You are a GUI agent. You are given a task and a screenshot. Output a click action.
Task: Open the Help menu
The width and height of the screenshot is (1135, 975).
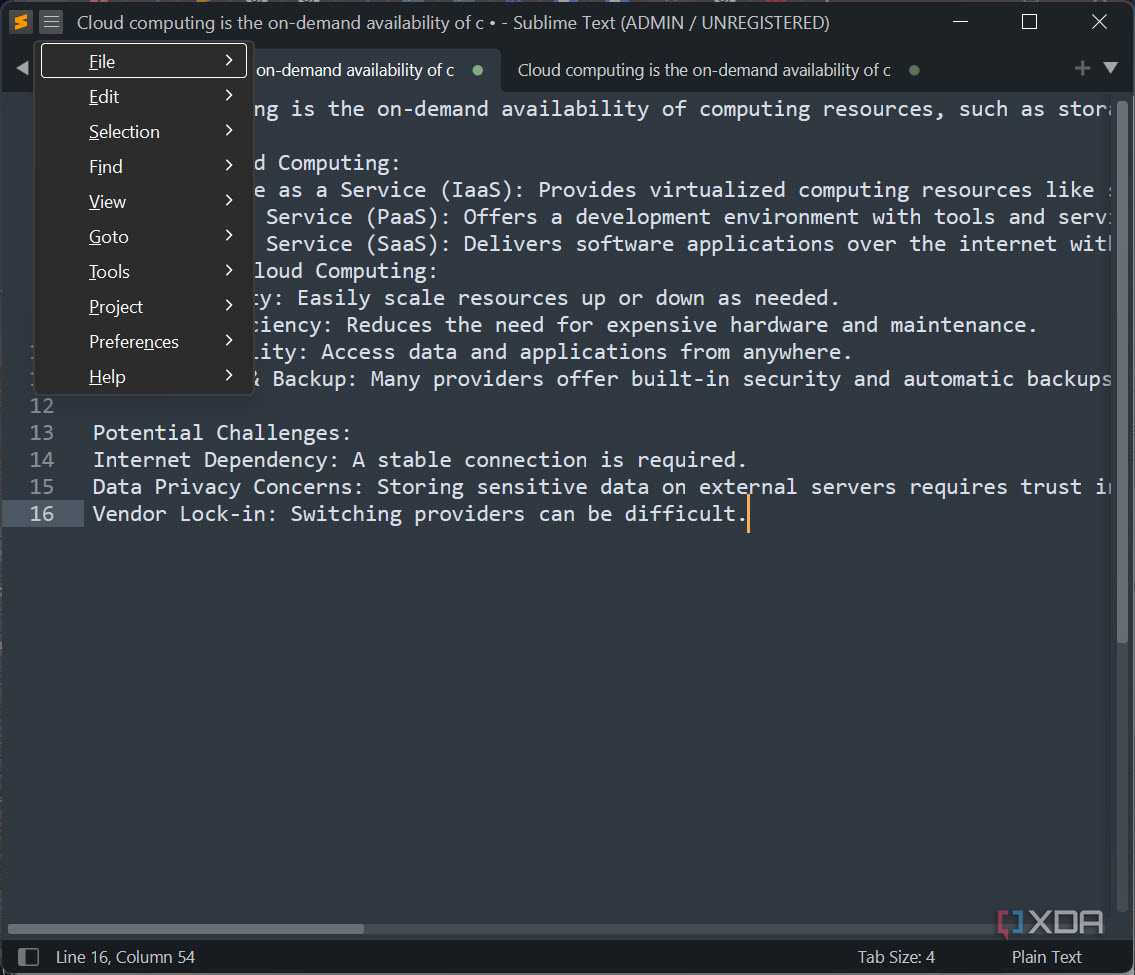click(143, 376)
